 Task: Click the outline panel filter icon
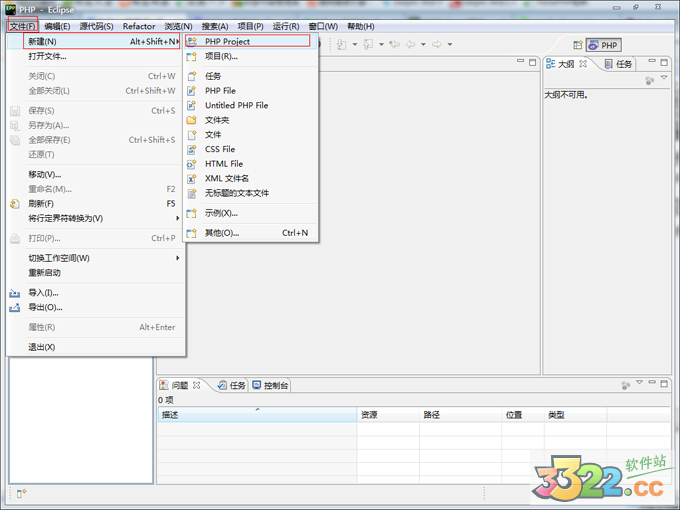pyautogui.click(x=649, y=80)
